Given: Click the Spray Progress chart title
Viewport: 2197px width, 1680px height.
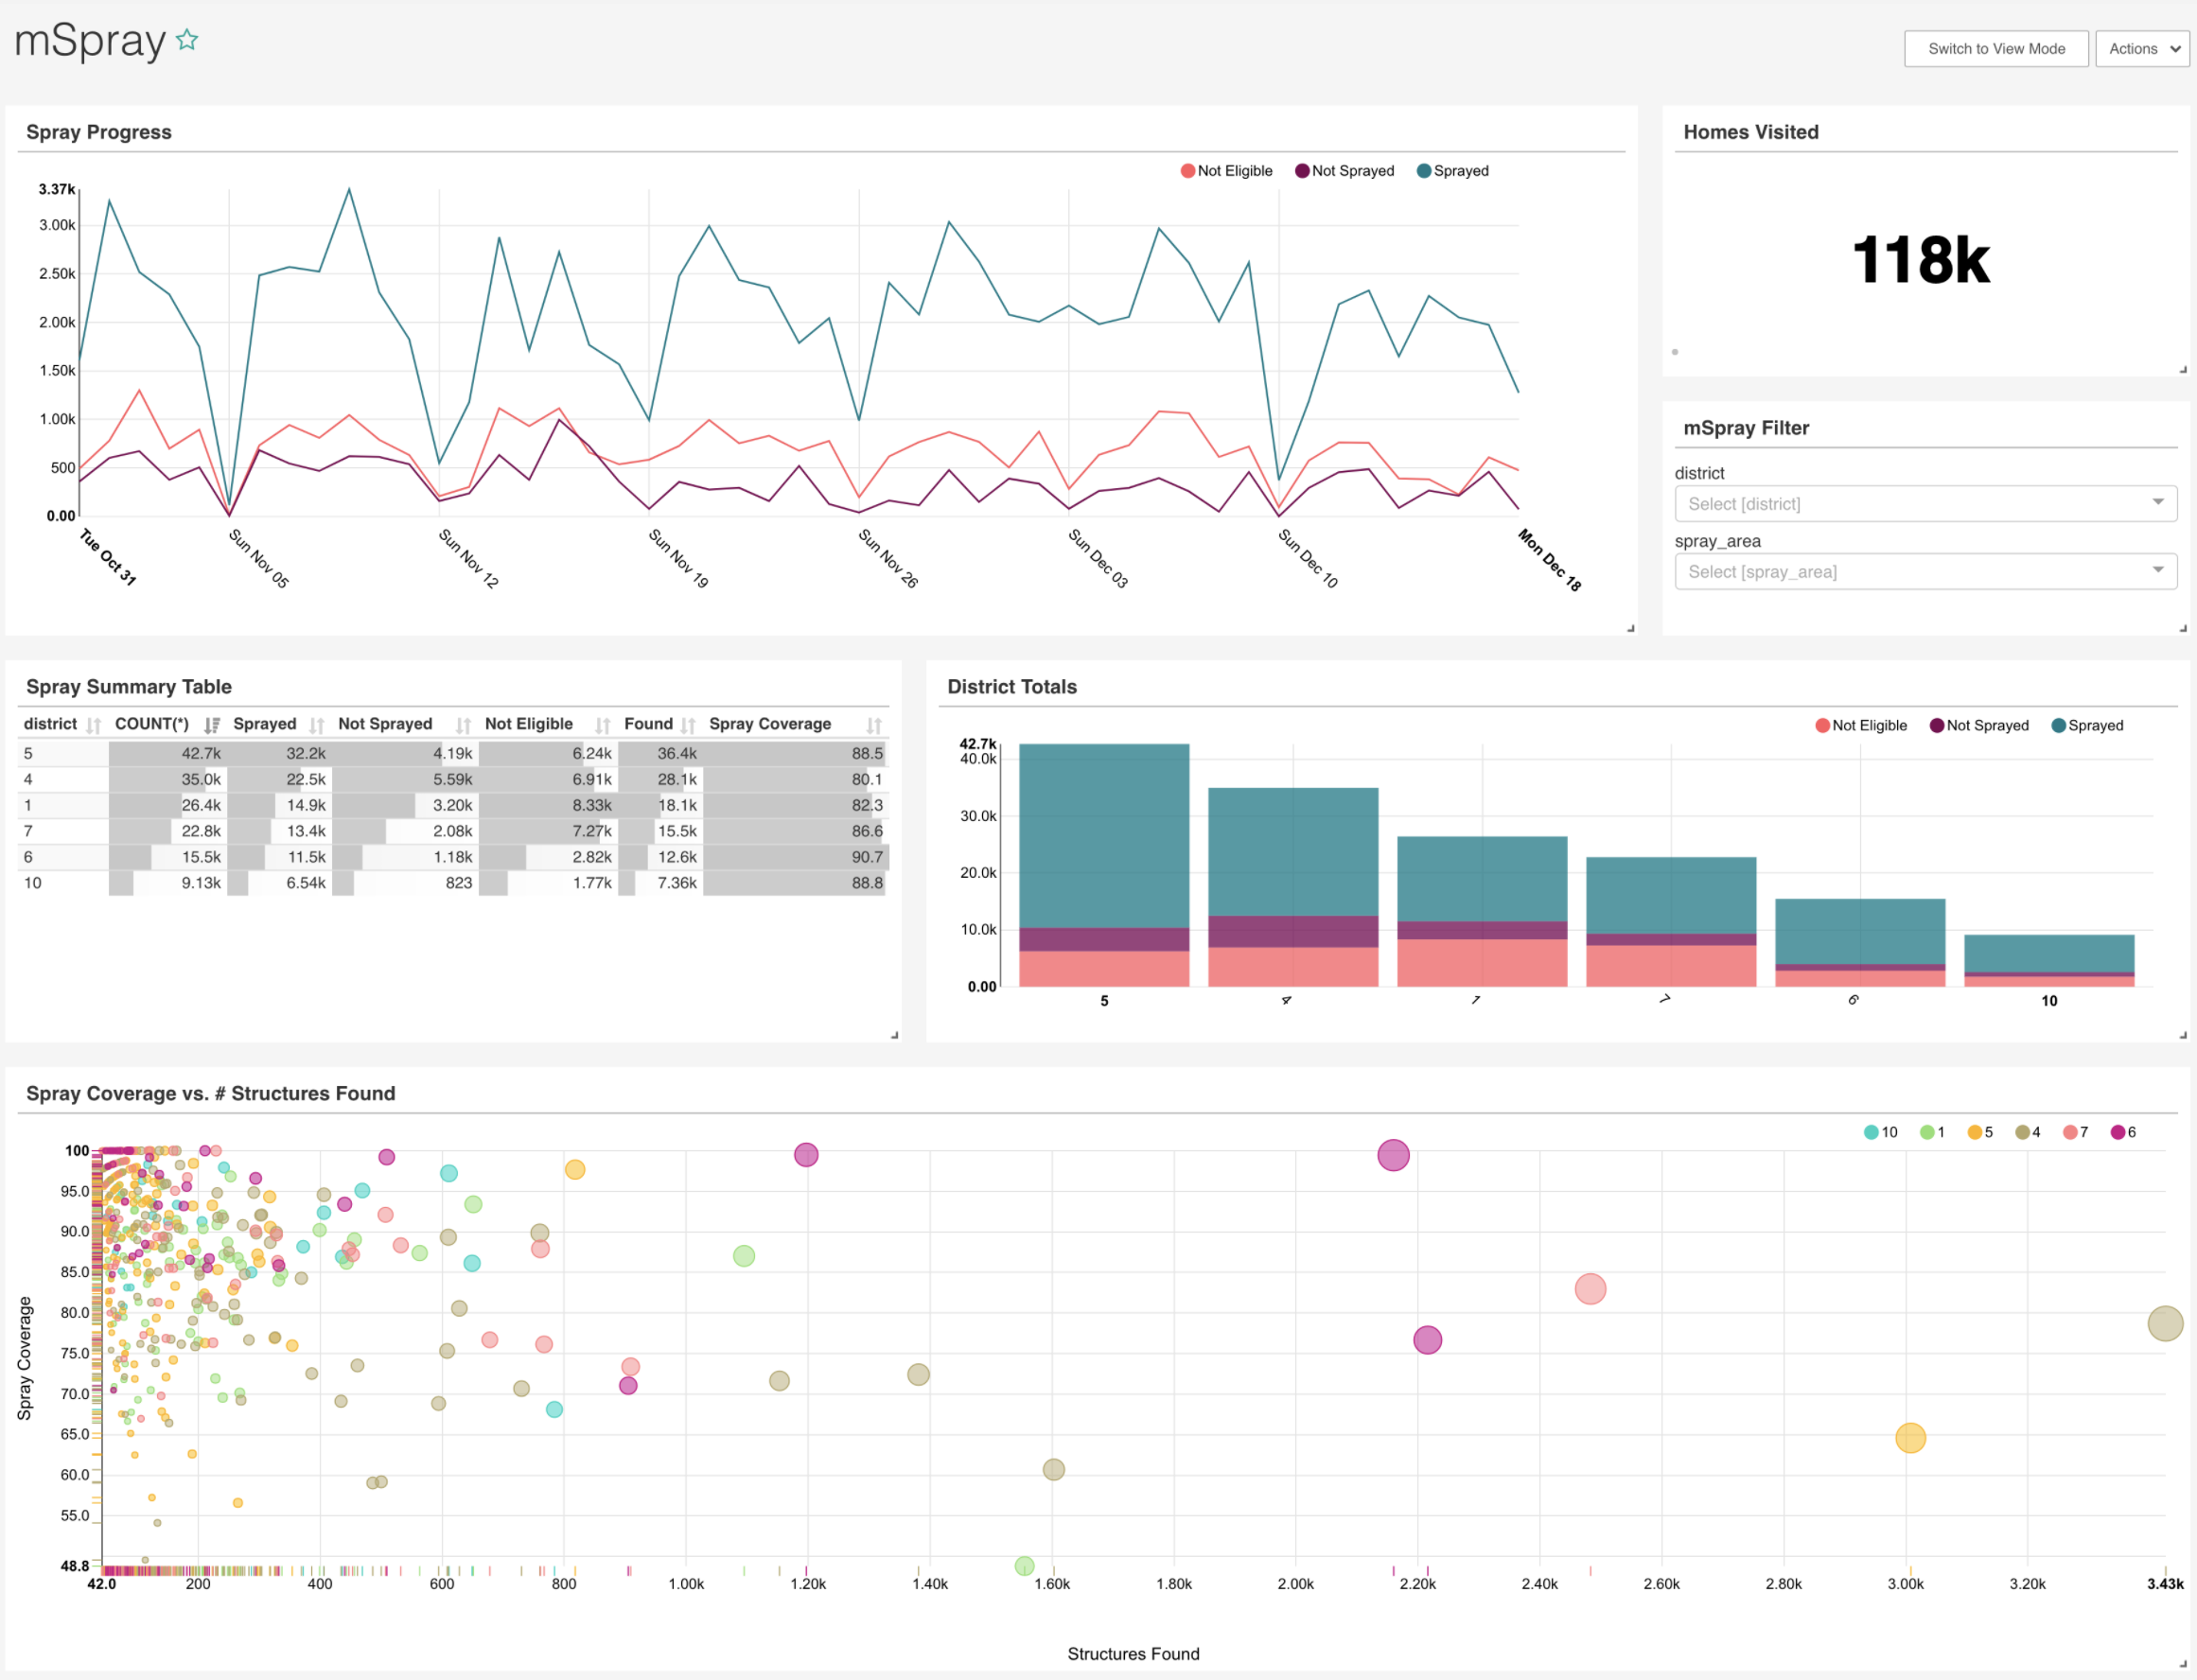Looking at the screenshot, I should click(x=99, y=132).
